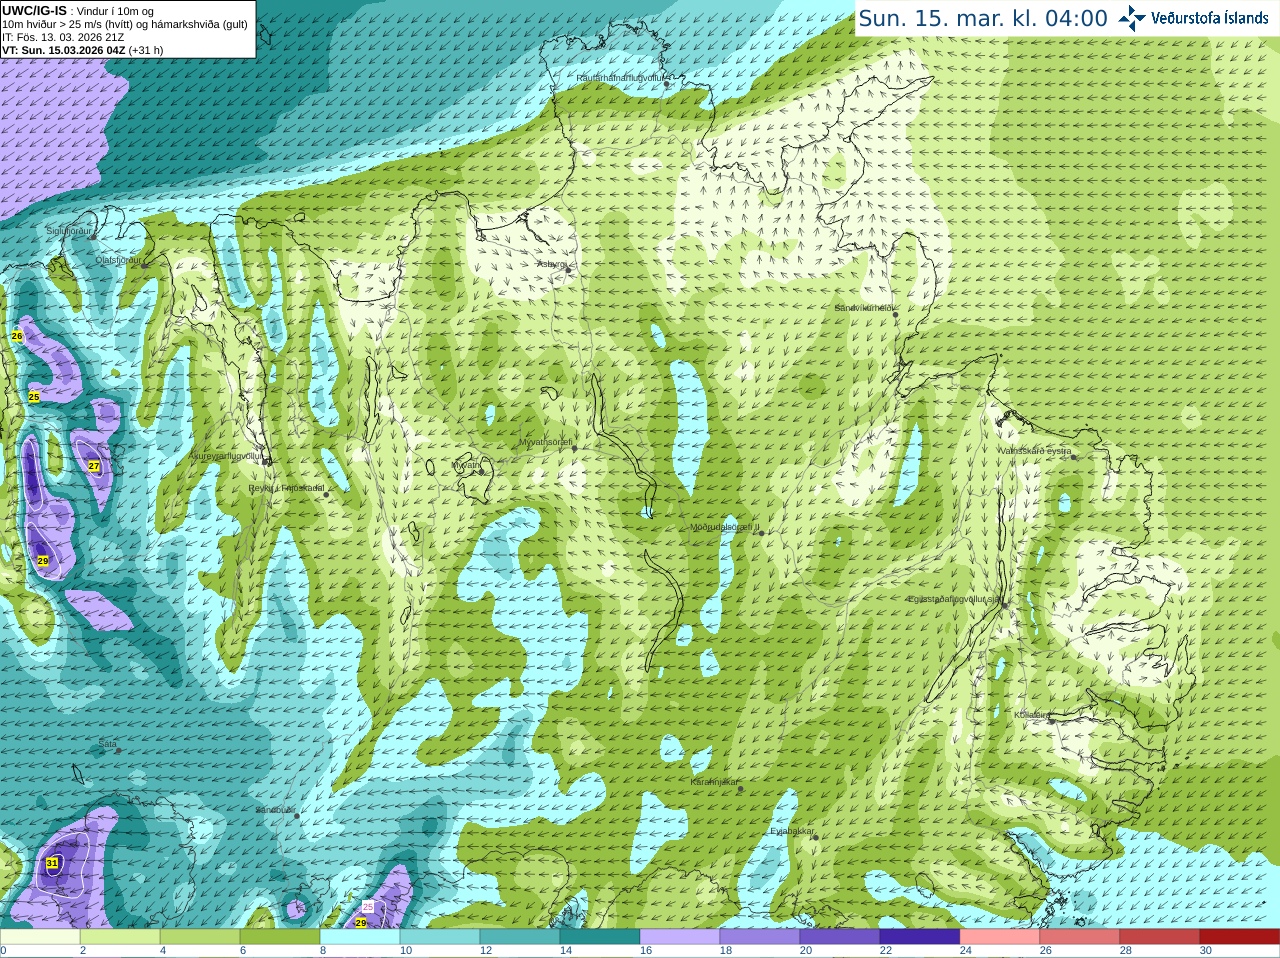Select the Vatnsskarð eystra station label
This screenshot has width=1280, height=958.
1035,451
